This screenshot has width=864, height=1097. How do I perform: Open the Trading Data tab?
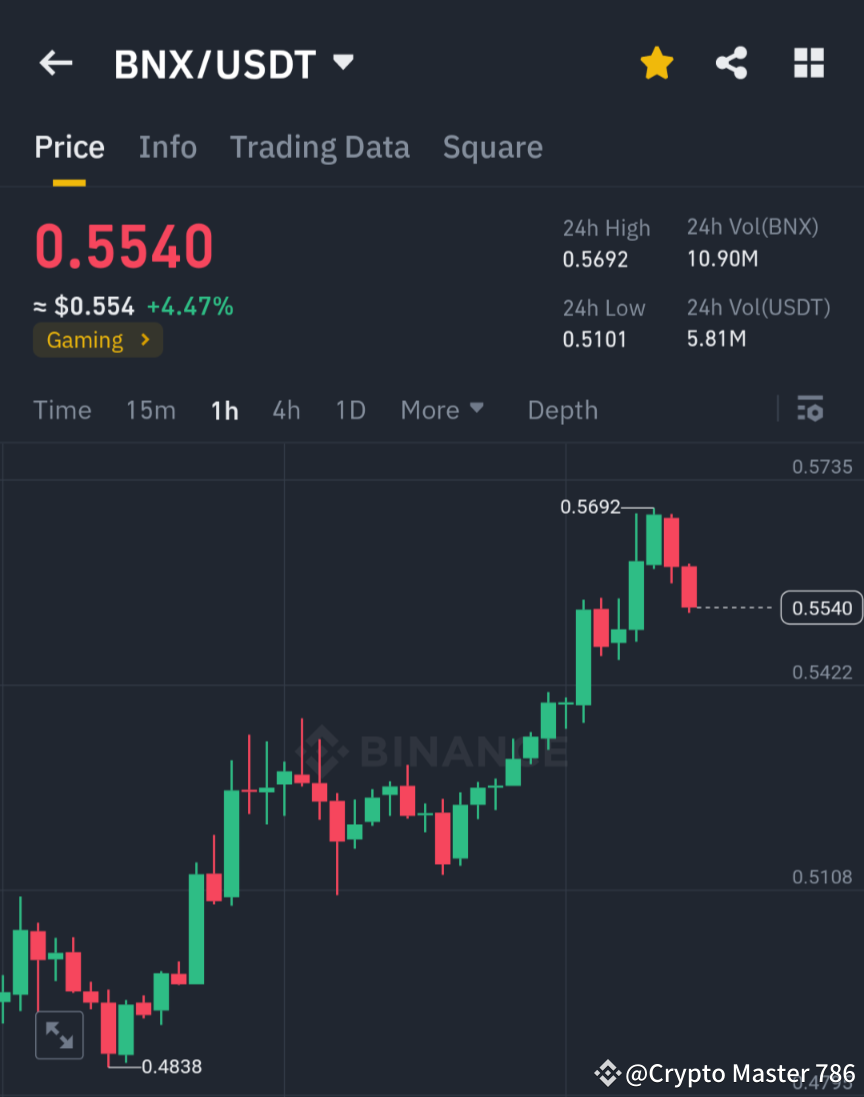pos(320,147)
